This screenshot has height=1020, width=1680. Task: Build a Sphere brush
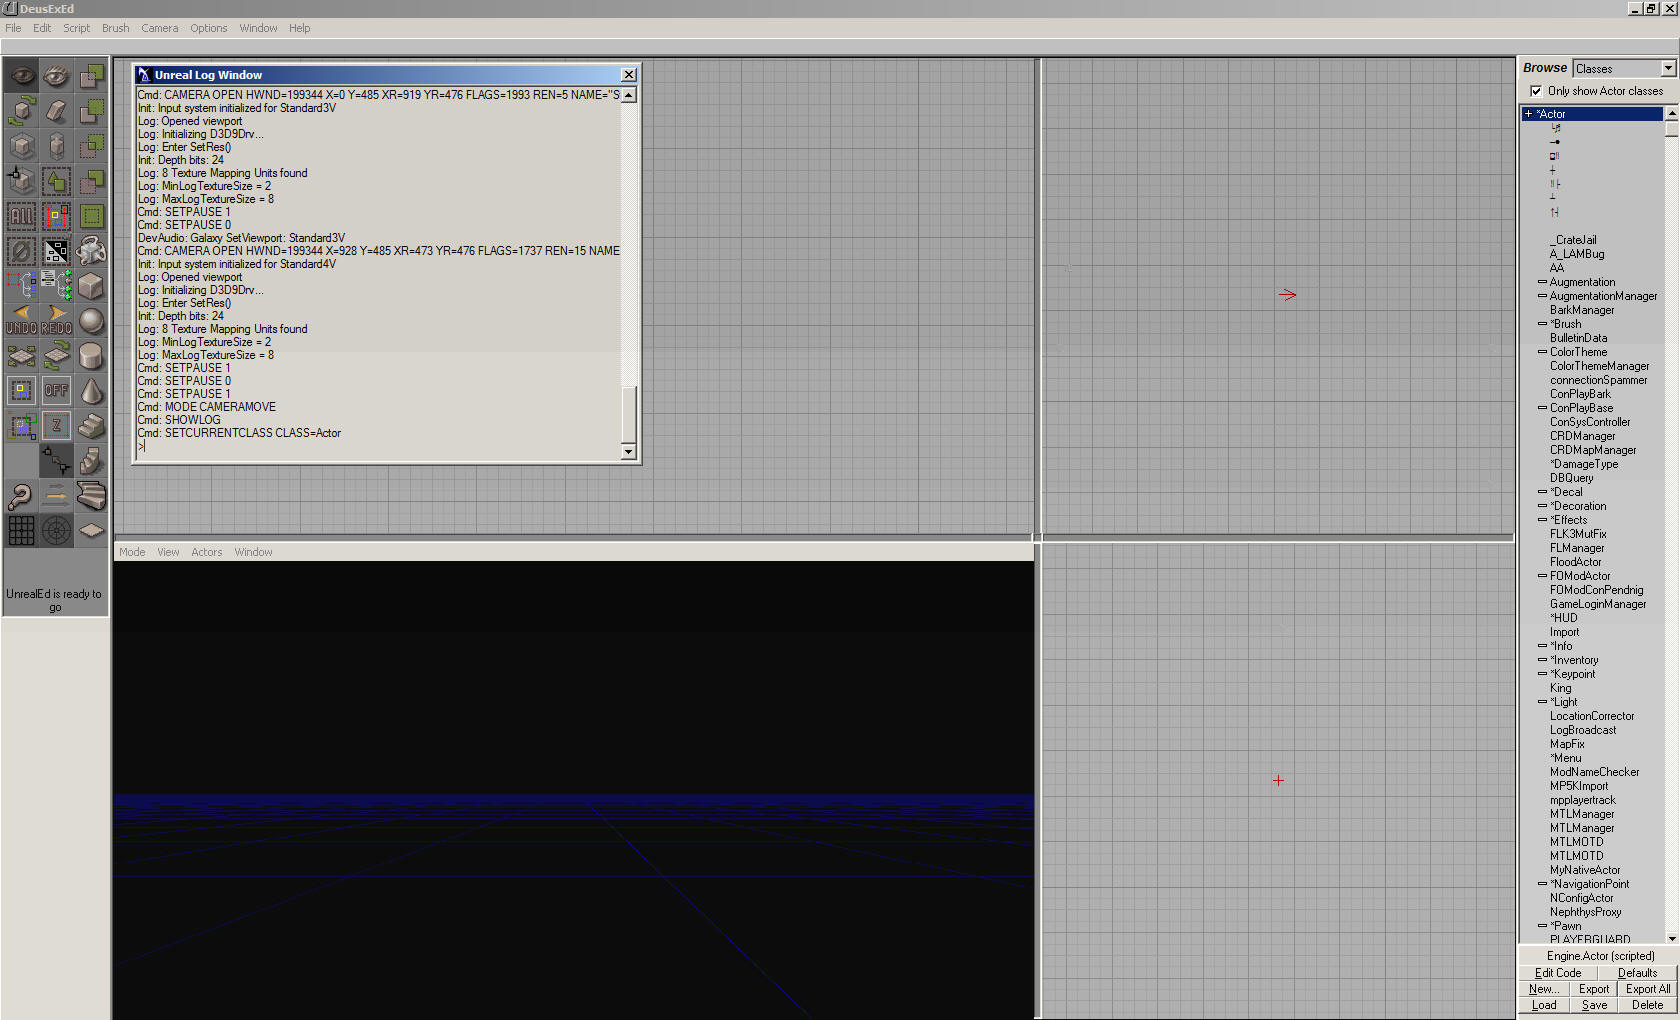pyautogui.click(x=92, y=321)
